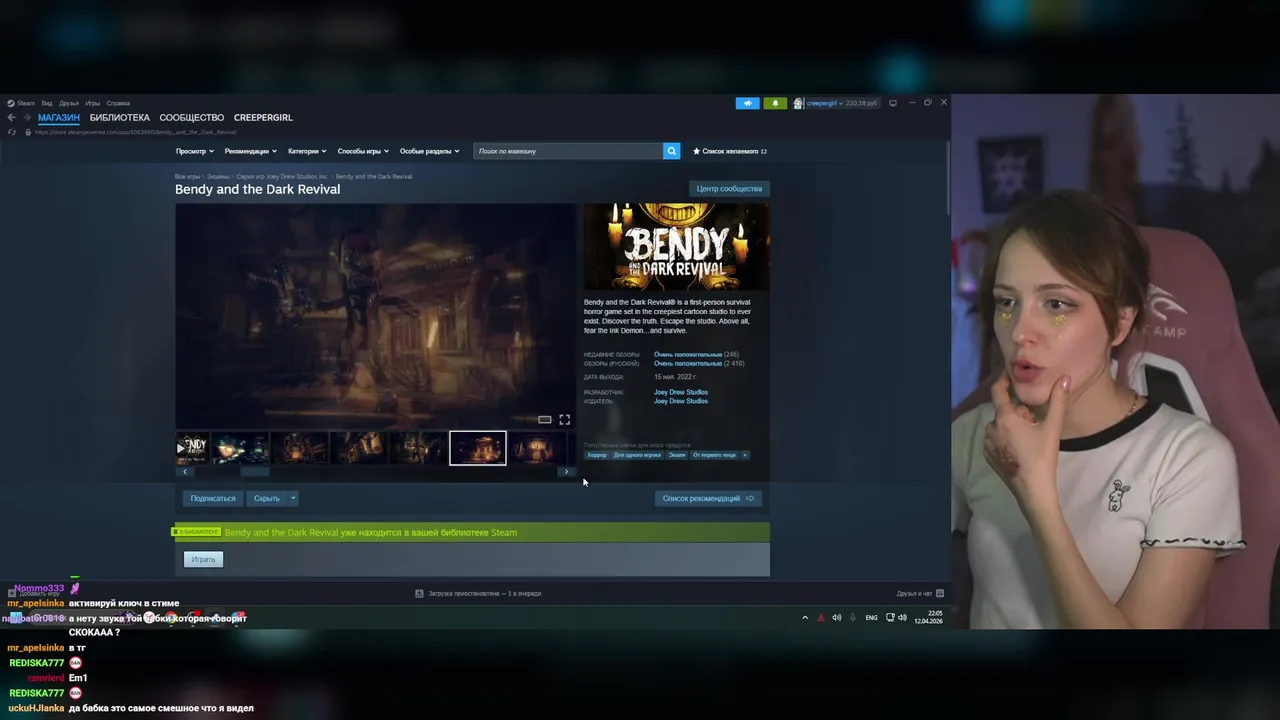Open the green notifications bell
Viewport: 1280px width, 720px height.
click(775, 103)
